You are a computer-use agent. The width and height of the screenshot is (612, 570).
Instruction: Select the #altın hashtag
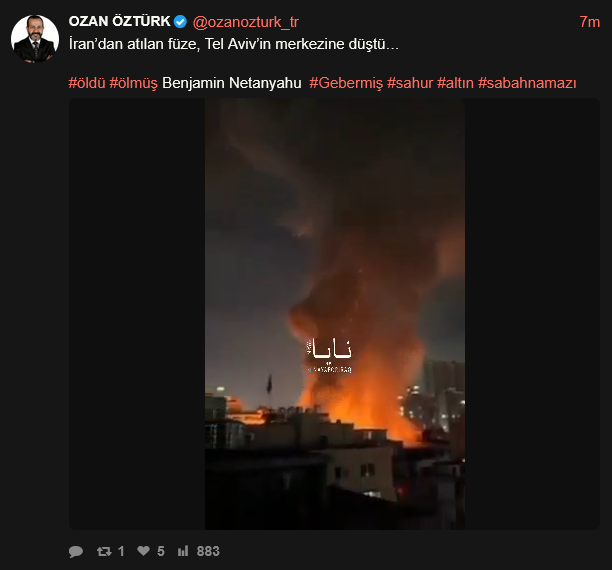[455, 83]
